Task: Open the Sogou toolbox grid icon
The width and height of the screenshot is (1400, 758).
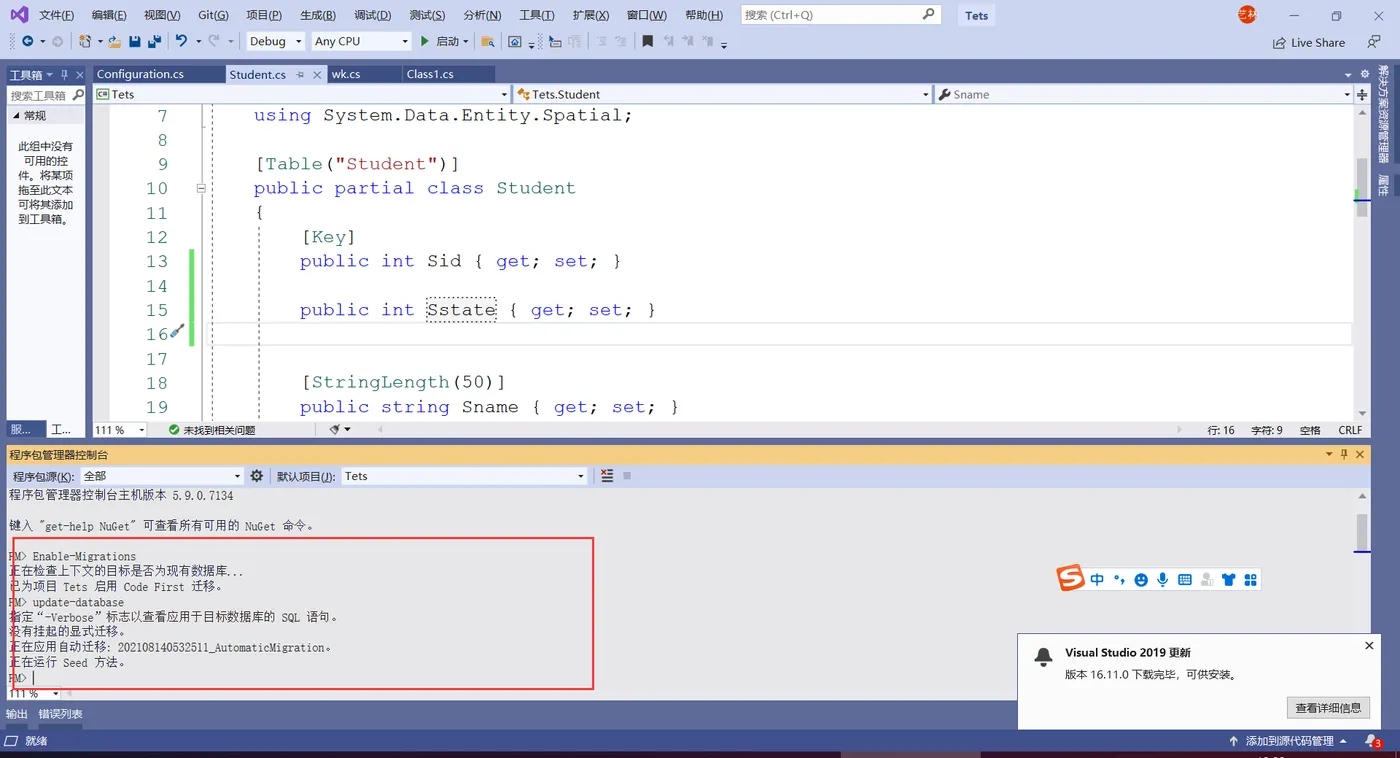Action: coord(1250,579)
